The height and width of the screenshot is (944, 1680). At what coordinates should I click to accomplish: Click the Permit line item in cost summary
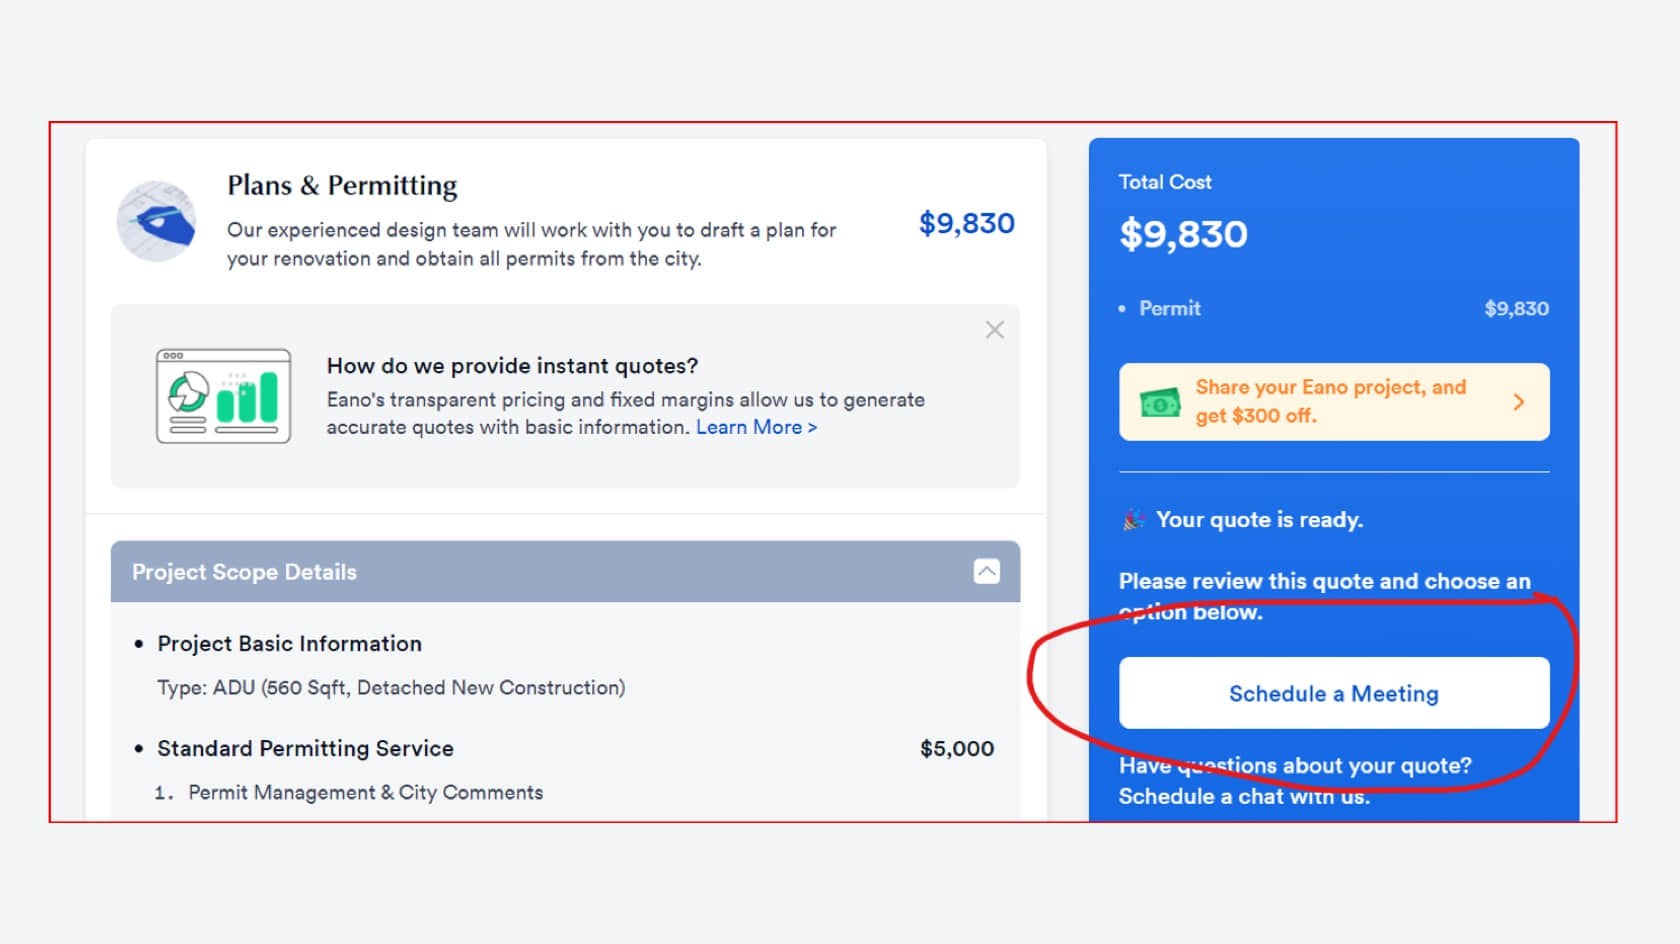1169,309
